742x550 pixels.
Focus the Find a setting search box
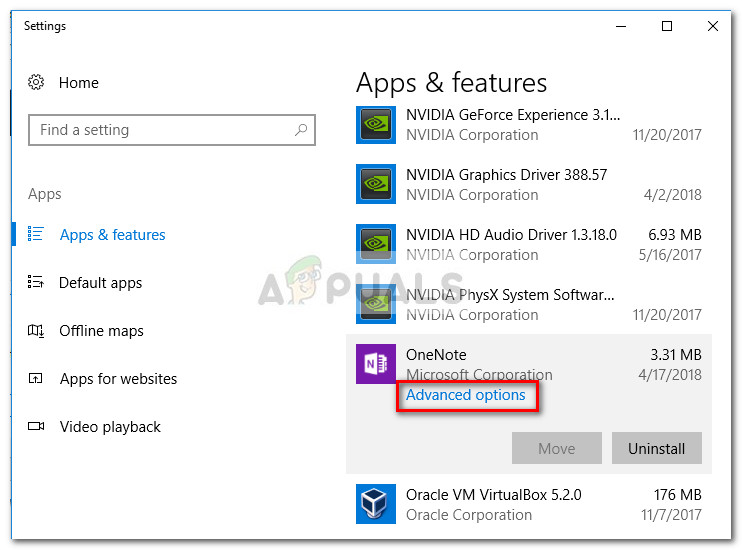point(172,130)
